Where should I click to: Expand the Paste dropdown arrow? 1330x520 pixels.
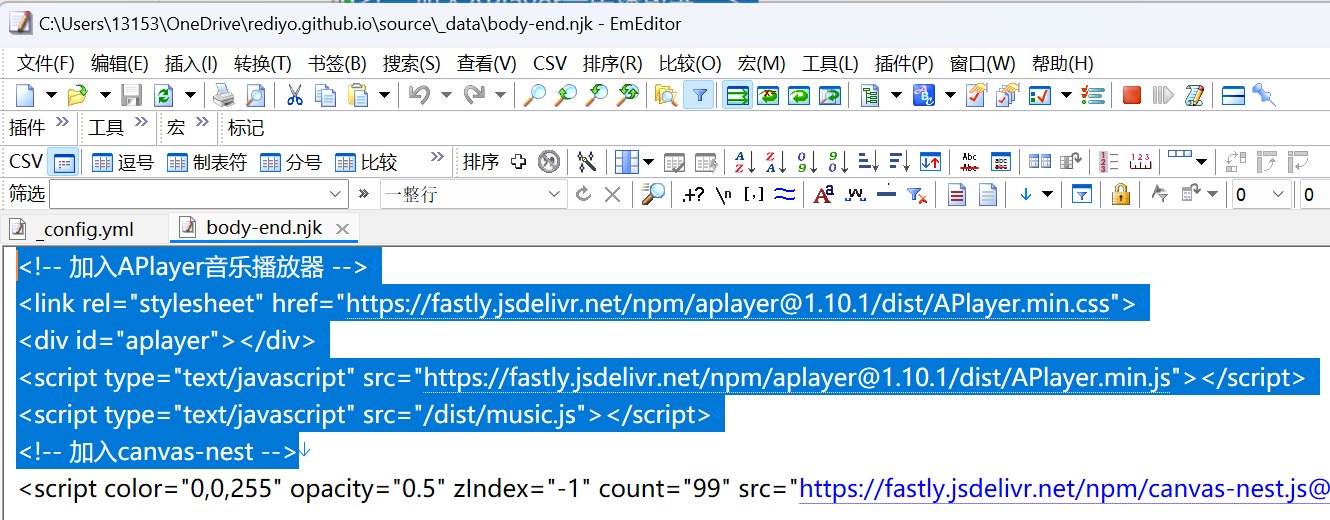tap(384, 95)
